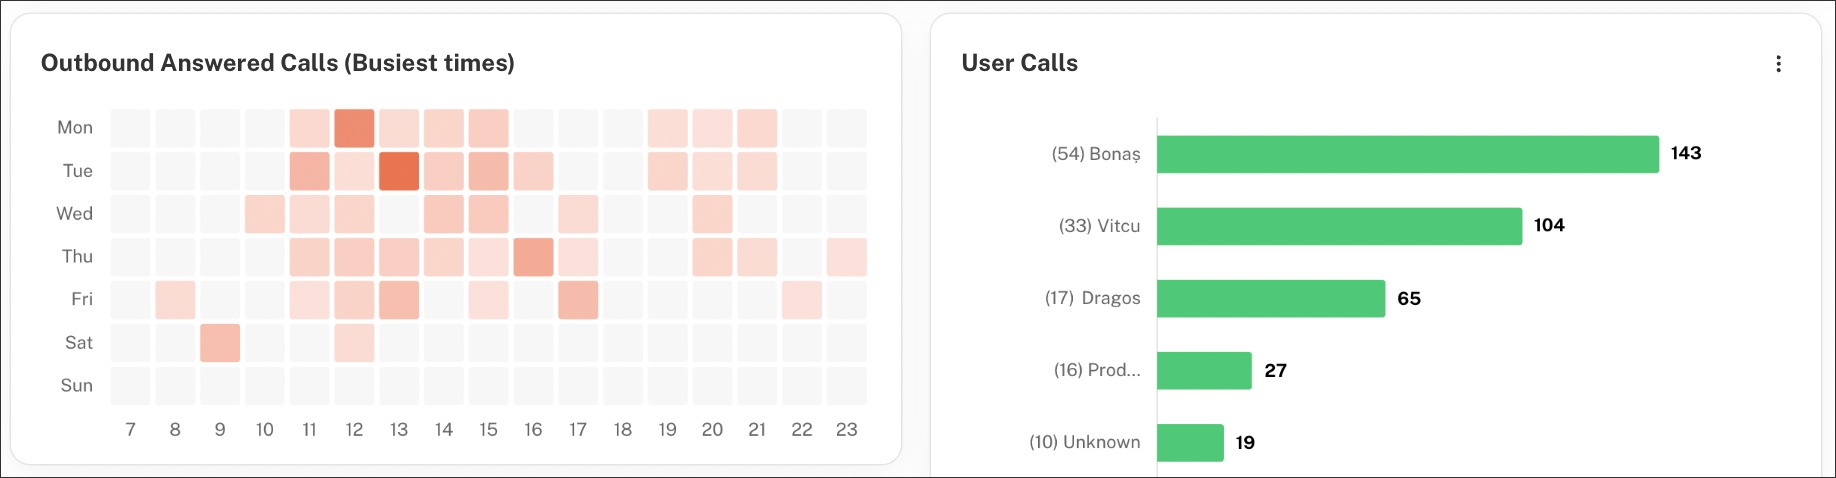Click the Saturday 9:00 heatmap cell
1836x478 pixels.
pyautogui.click(x=220, y=343)
